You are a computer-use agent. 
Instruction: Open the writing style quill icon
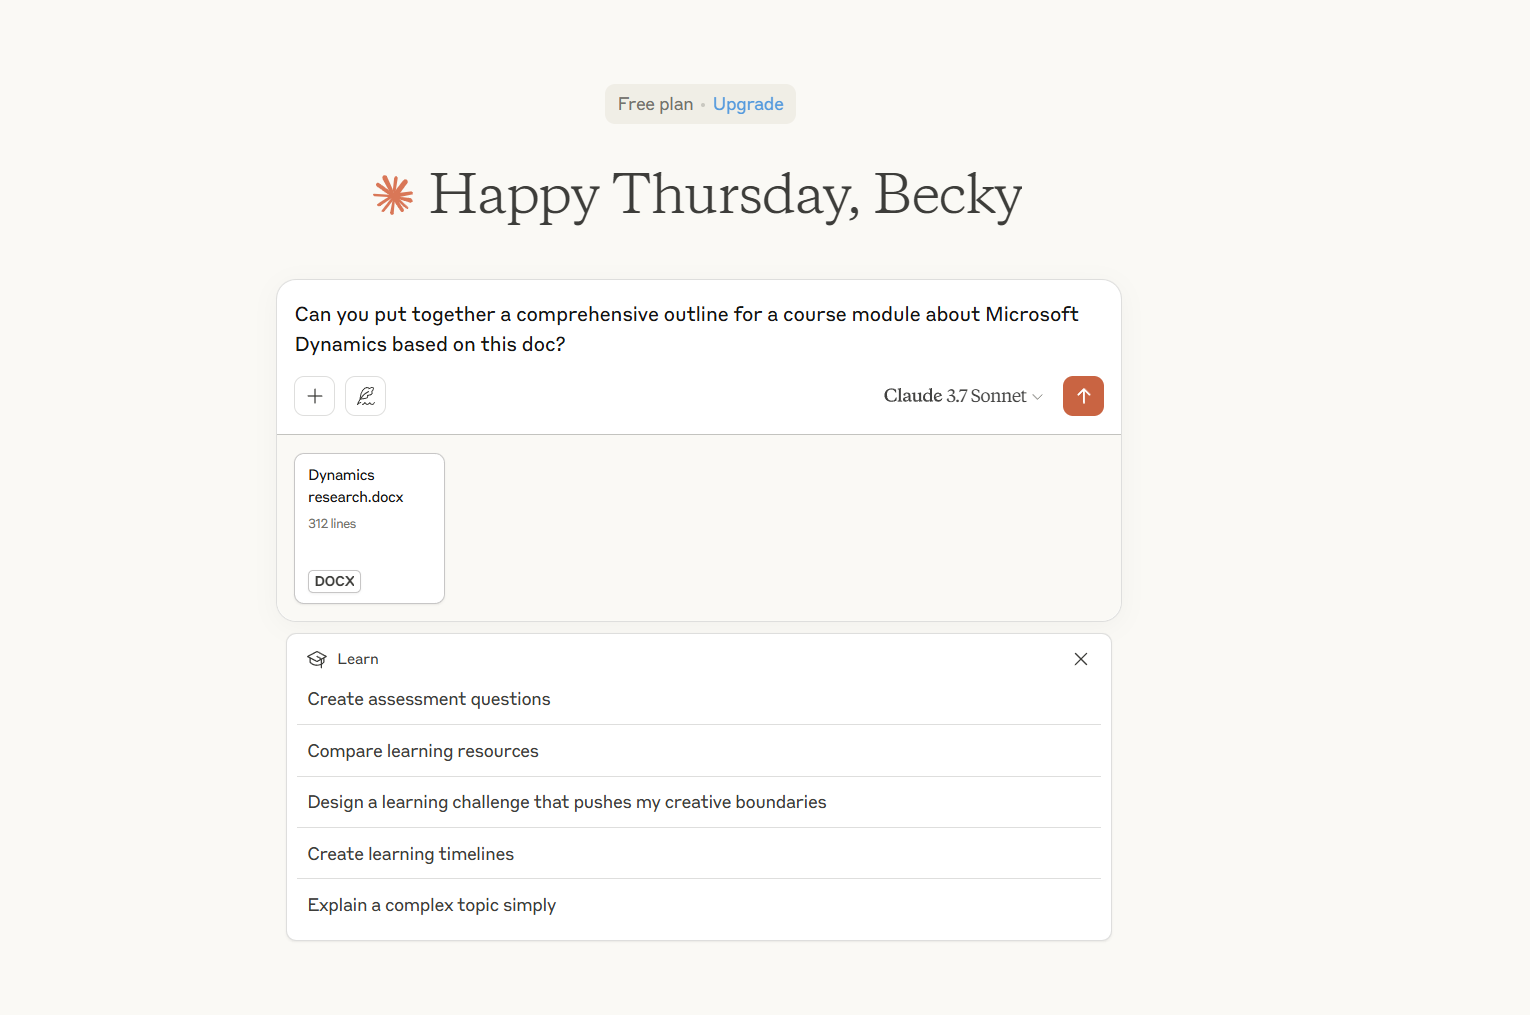[365, 396]
